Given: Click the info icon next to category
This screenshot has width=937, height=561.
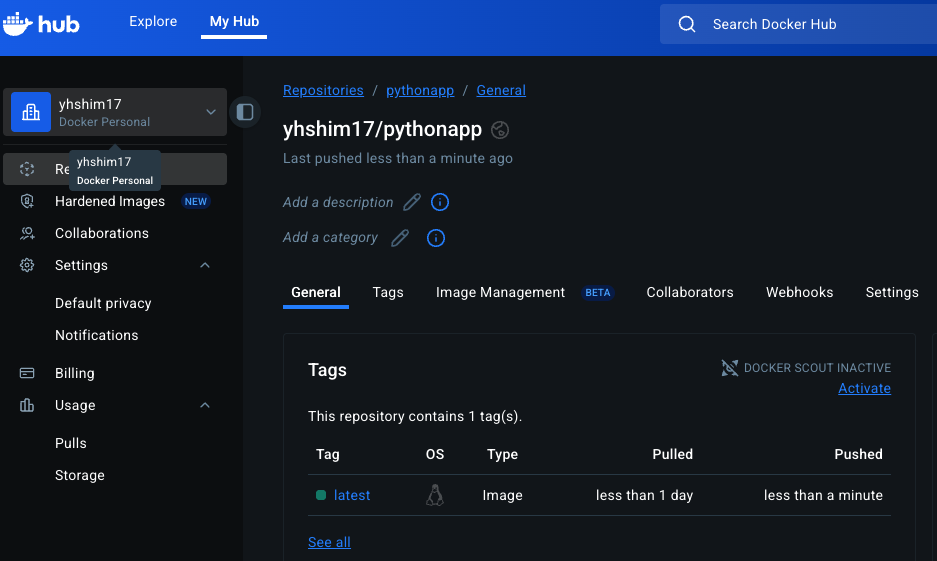Looking at the screenshot, I should pos(436,238).
